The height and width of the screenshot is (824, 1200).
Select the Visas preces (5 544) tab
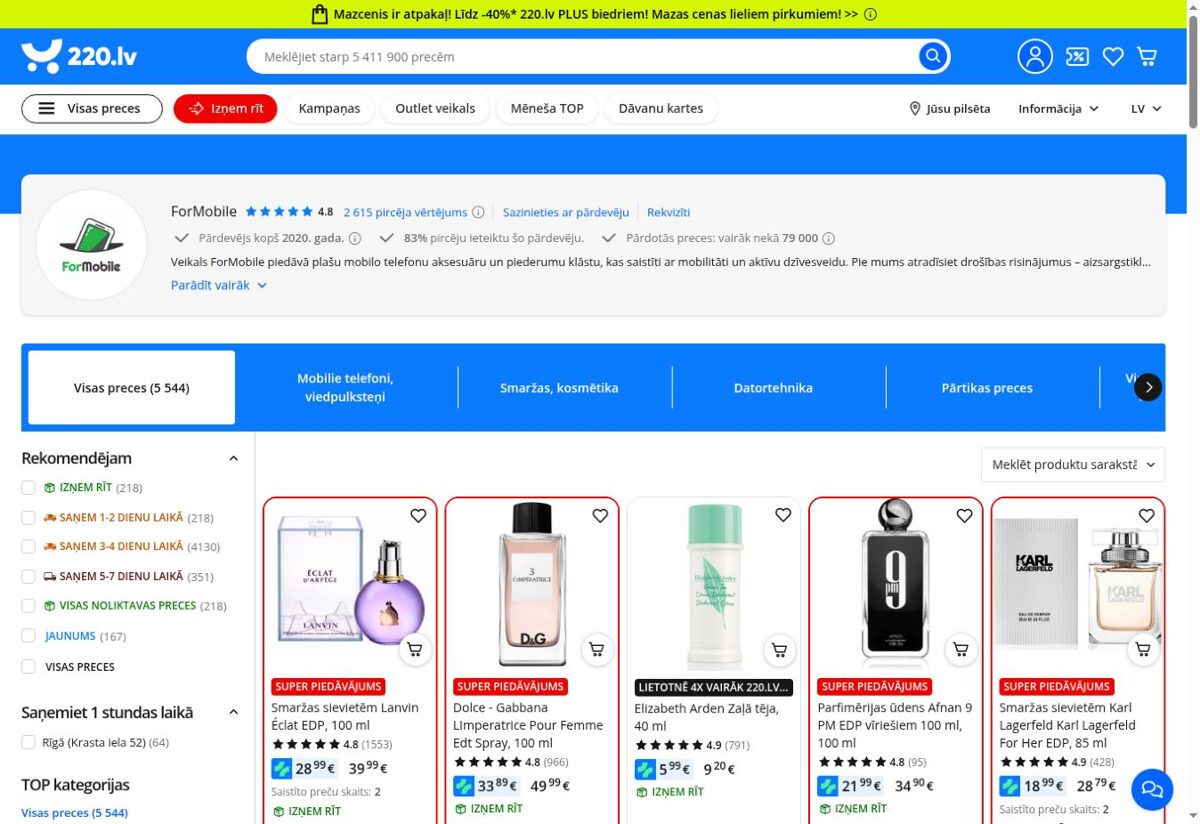point(132,388)
